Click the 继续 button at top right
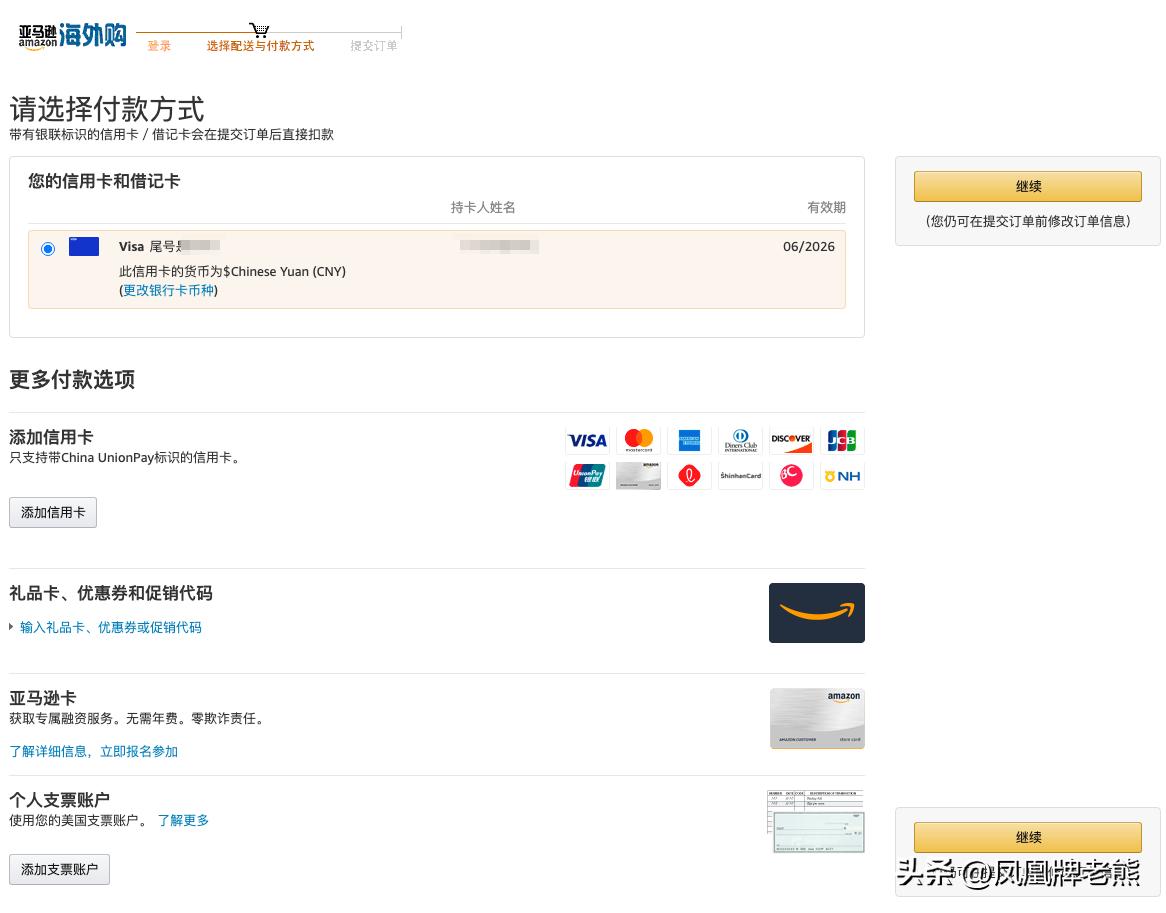1166x913 pixels. pos(1027,186)
